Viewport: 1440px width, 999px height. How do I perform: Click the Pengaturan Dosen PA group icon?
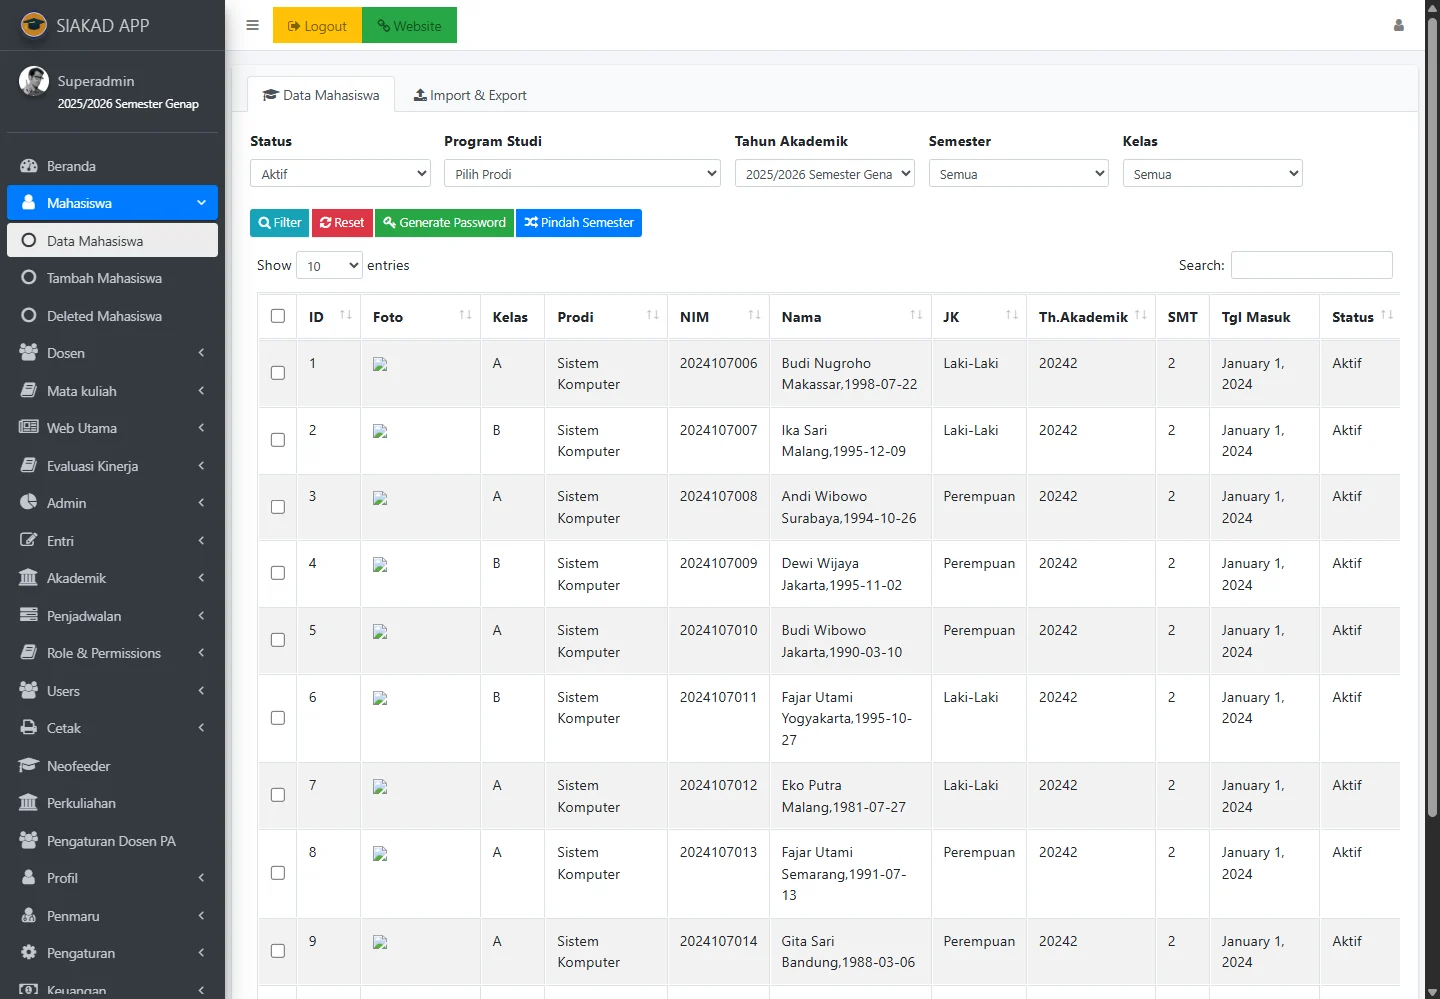pos(29,841)
